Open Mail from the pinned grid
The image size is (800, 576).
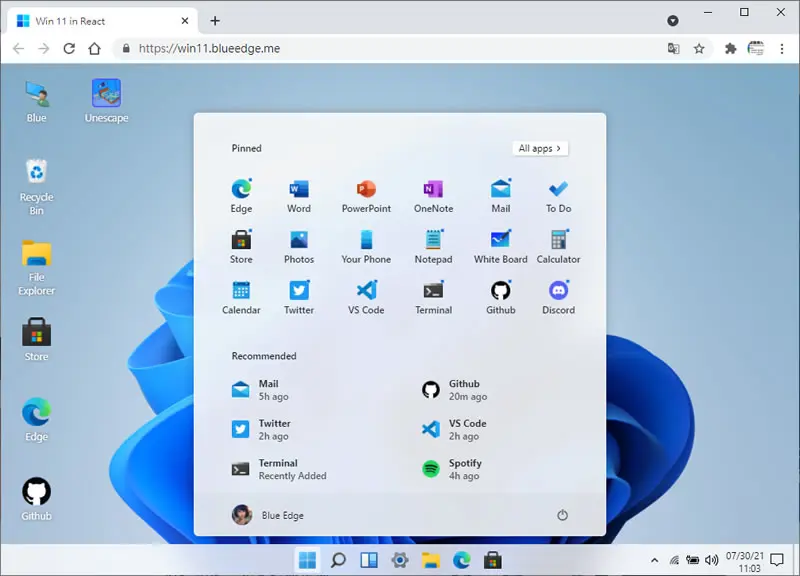tap(501, 195)
